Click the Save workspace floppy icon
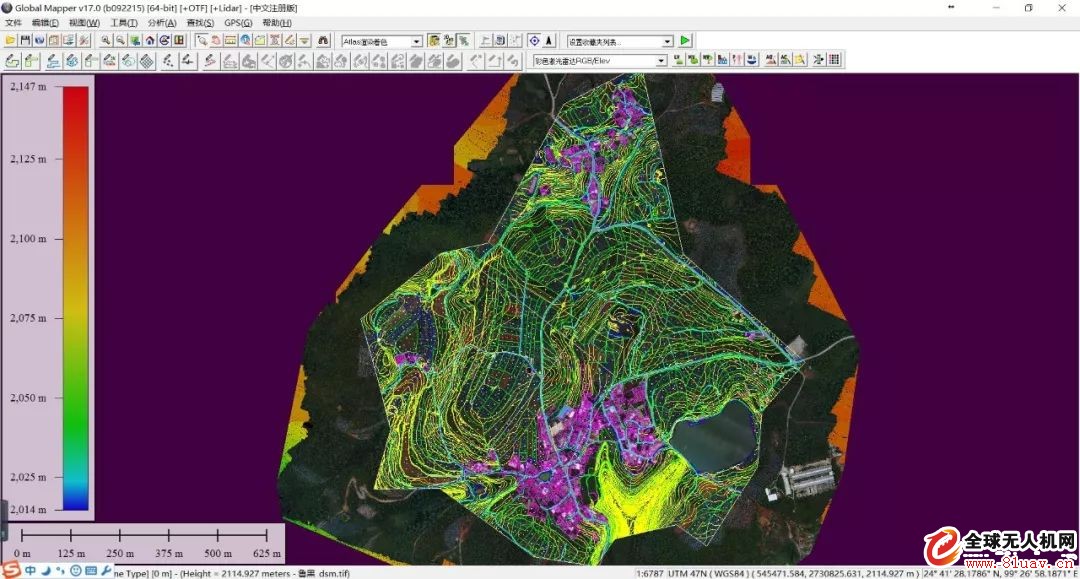The height and width of the screenshot is (579, 1080). (x=25, y=41)
